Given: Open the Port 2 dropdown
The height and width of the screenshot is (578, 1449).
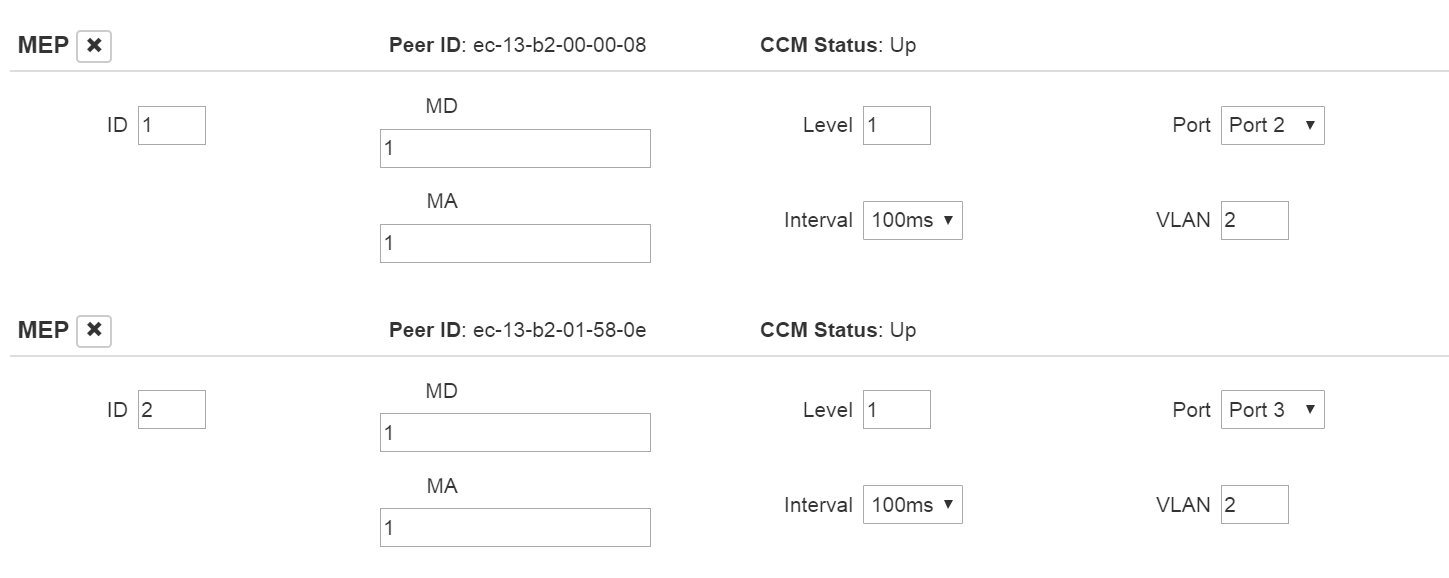Looking at the screenshot, I should tap(1272, 126).
